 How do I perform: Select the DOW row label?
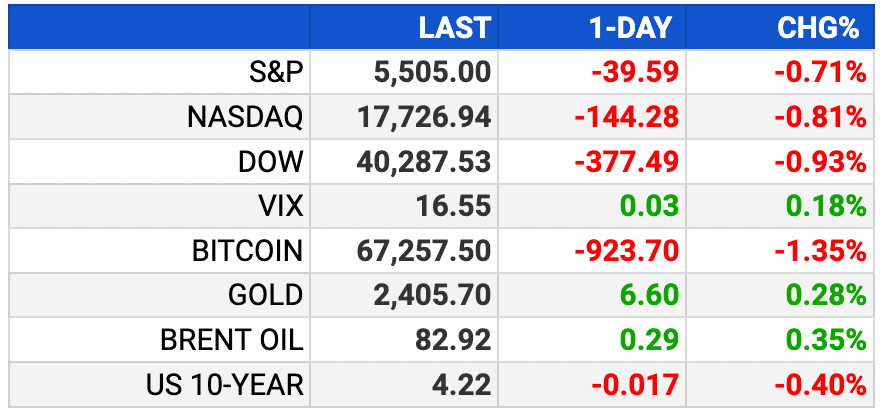point(271,162)
